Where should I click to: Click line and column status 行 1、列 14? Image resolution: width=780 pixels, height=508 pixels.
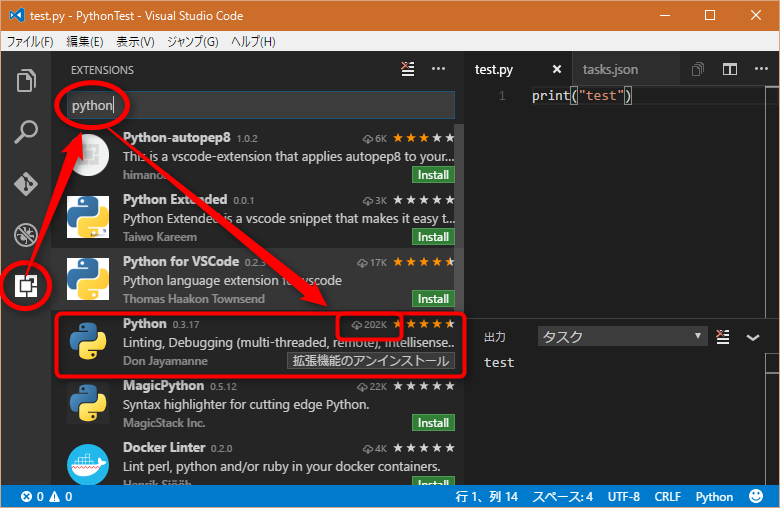click(487, 497)
